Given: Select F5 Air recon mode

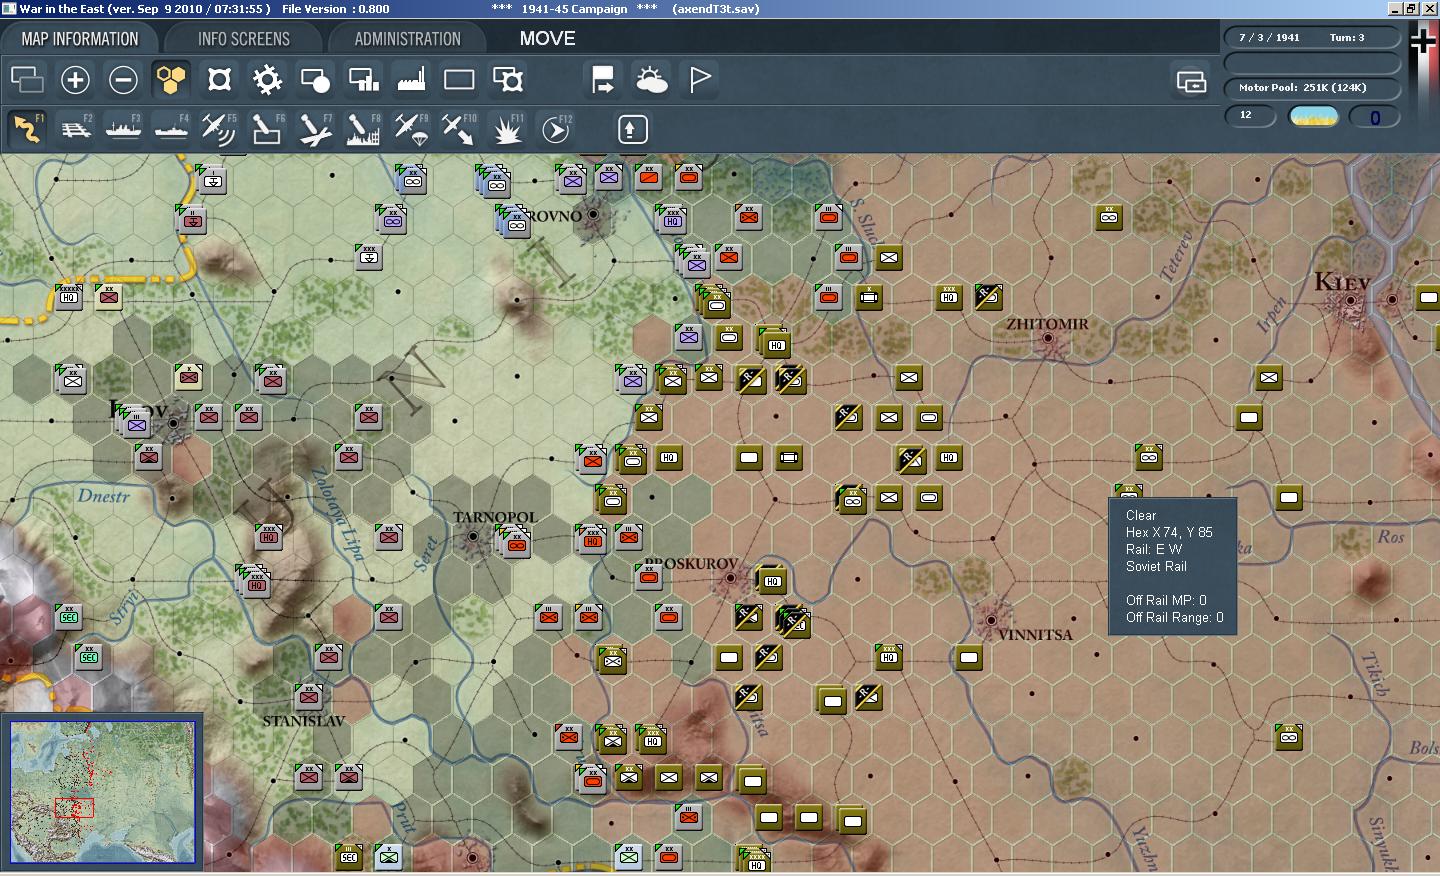Looking at the screenshot, I should click(x=219, y=129).
